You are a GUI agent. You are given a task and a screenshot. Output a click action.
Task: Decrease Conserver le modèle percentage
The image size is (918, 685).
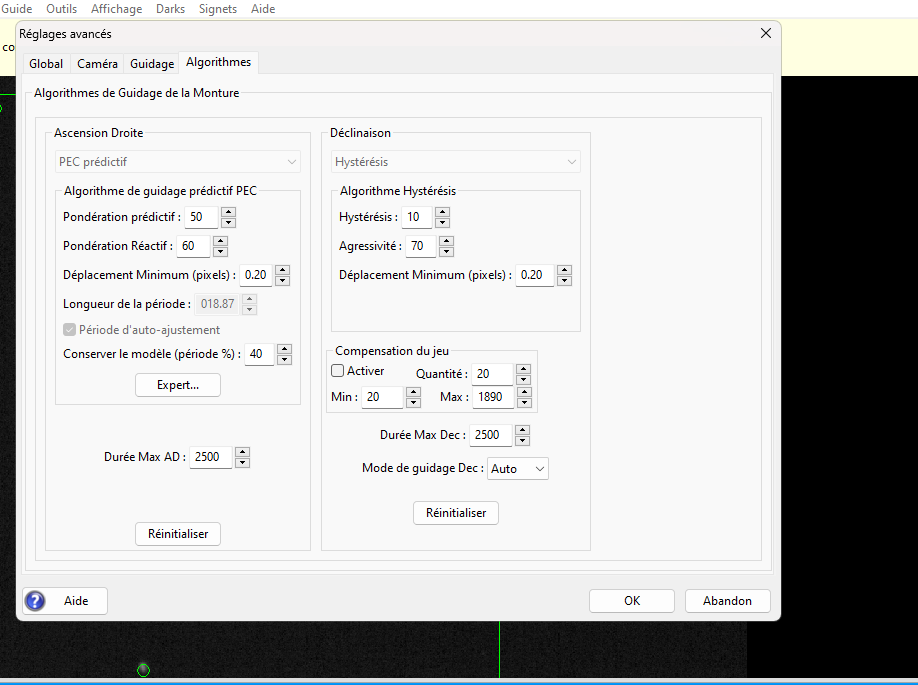pyautogui.click(x=285, y=359)
